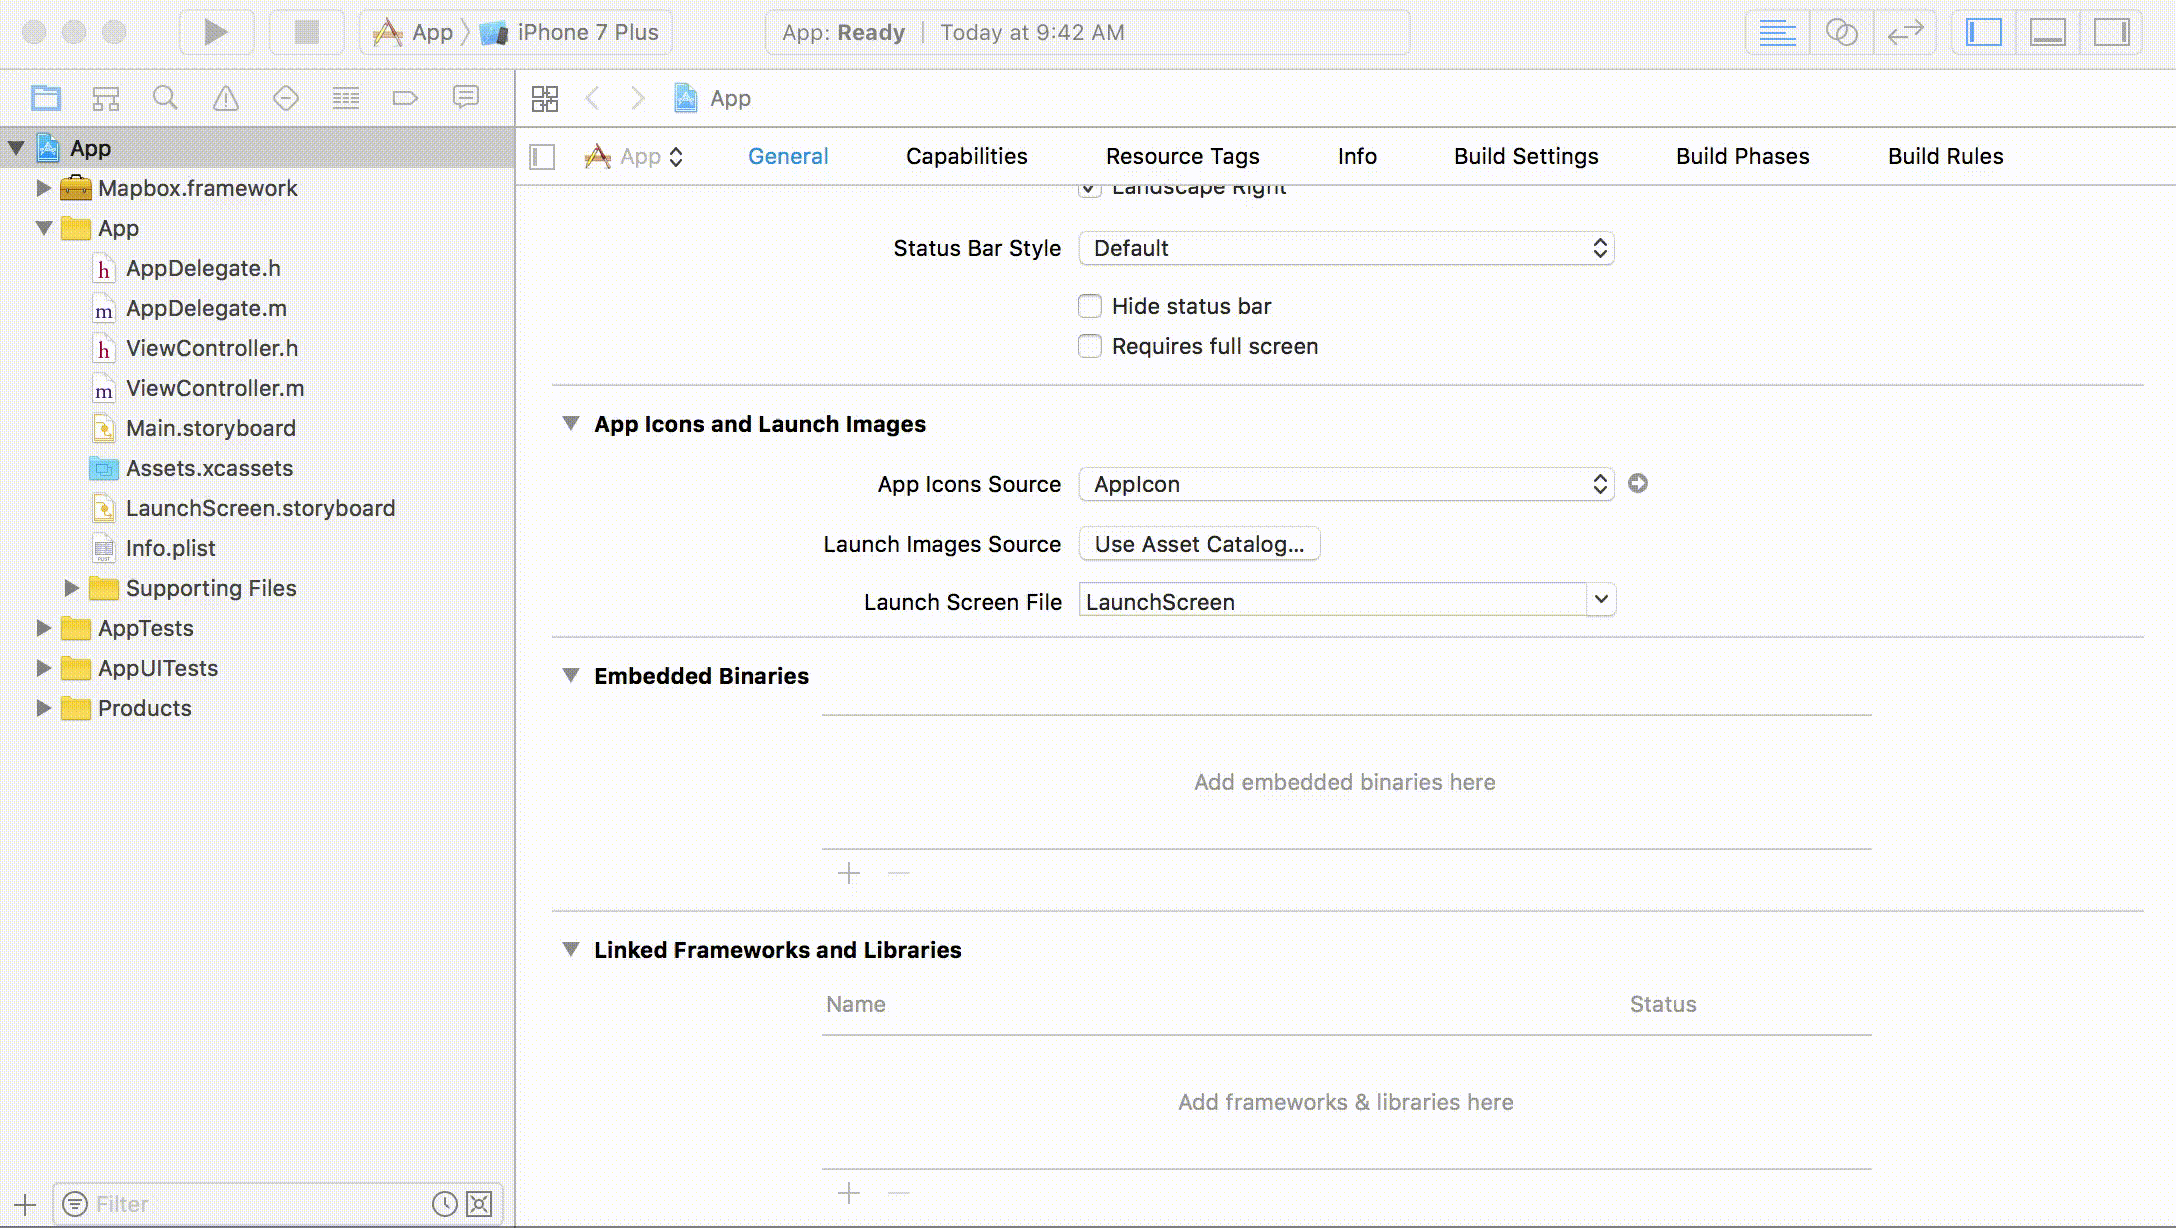Uncheck Landscape Right orientation
2176x1228 pixels.
click(1090, 189)
